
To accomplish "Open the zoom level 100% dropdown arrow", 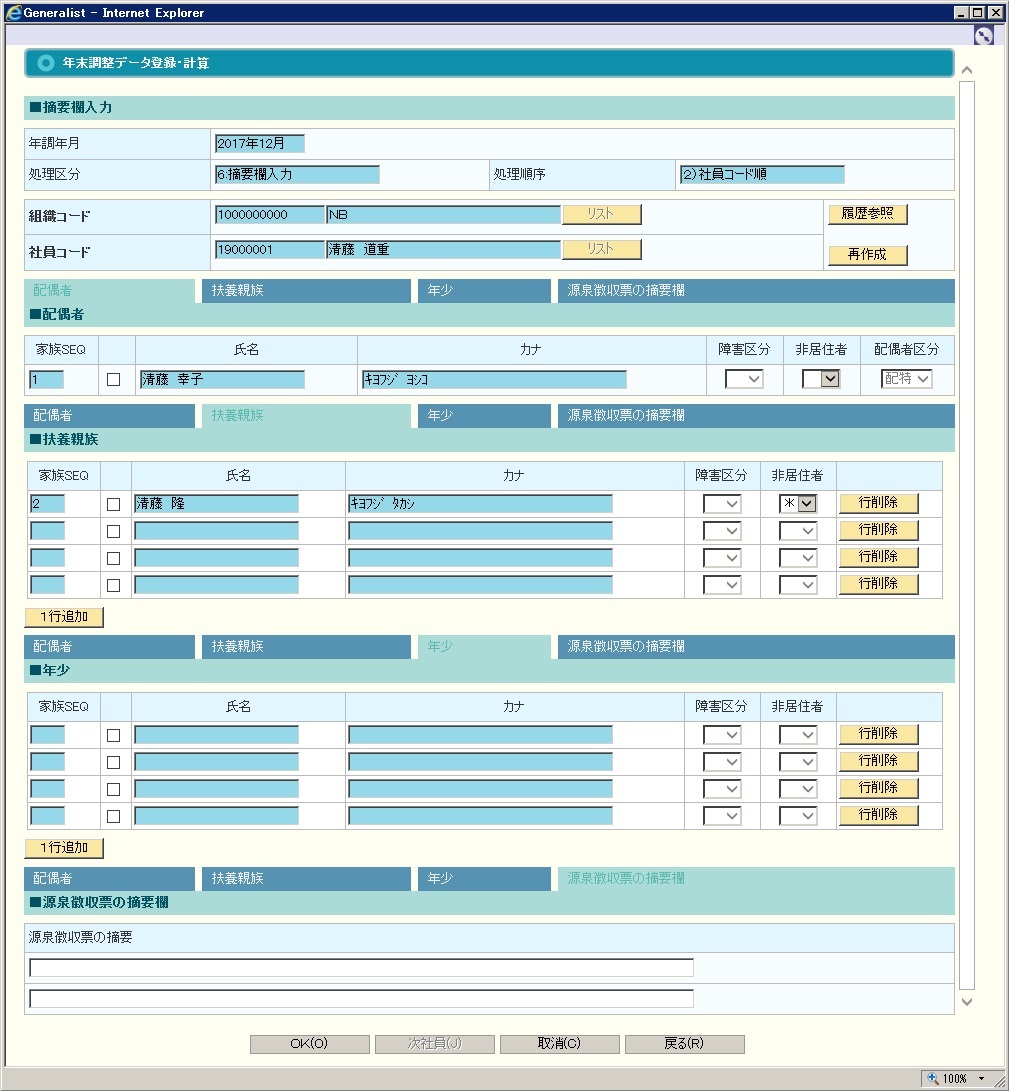I will [x=981, y=1078].
